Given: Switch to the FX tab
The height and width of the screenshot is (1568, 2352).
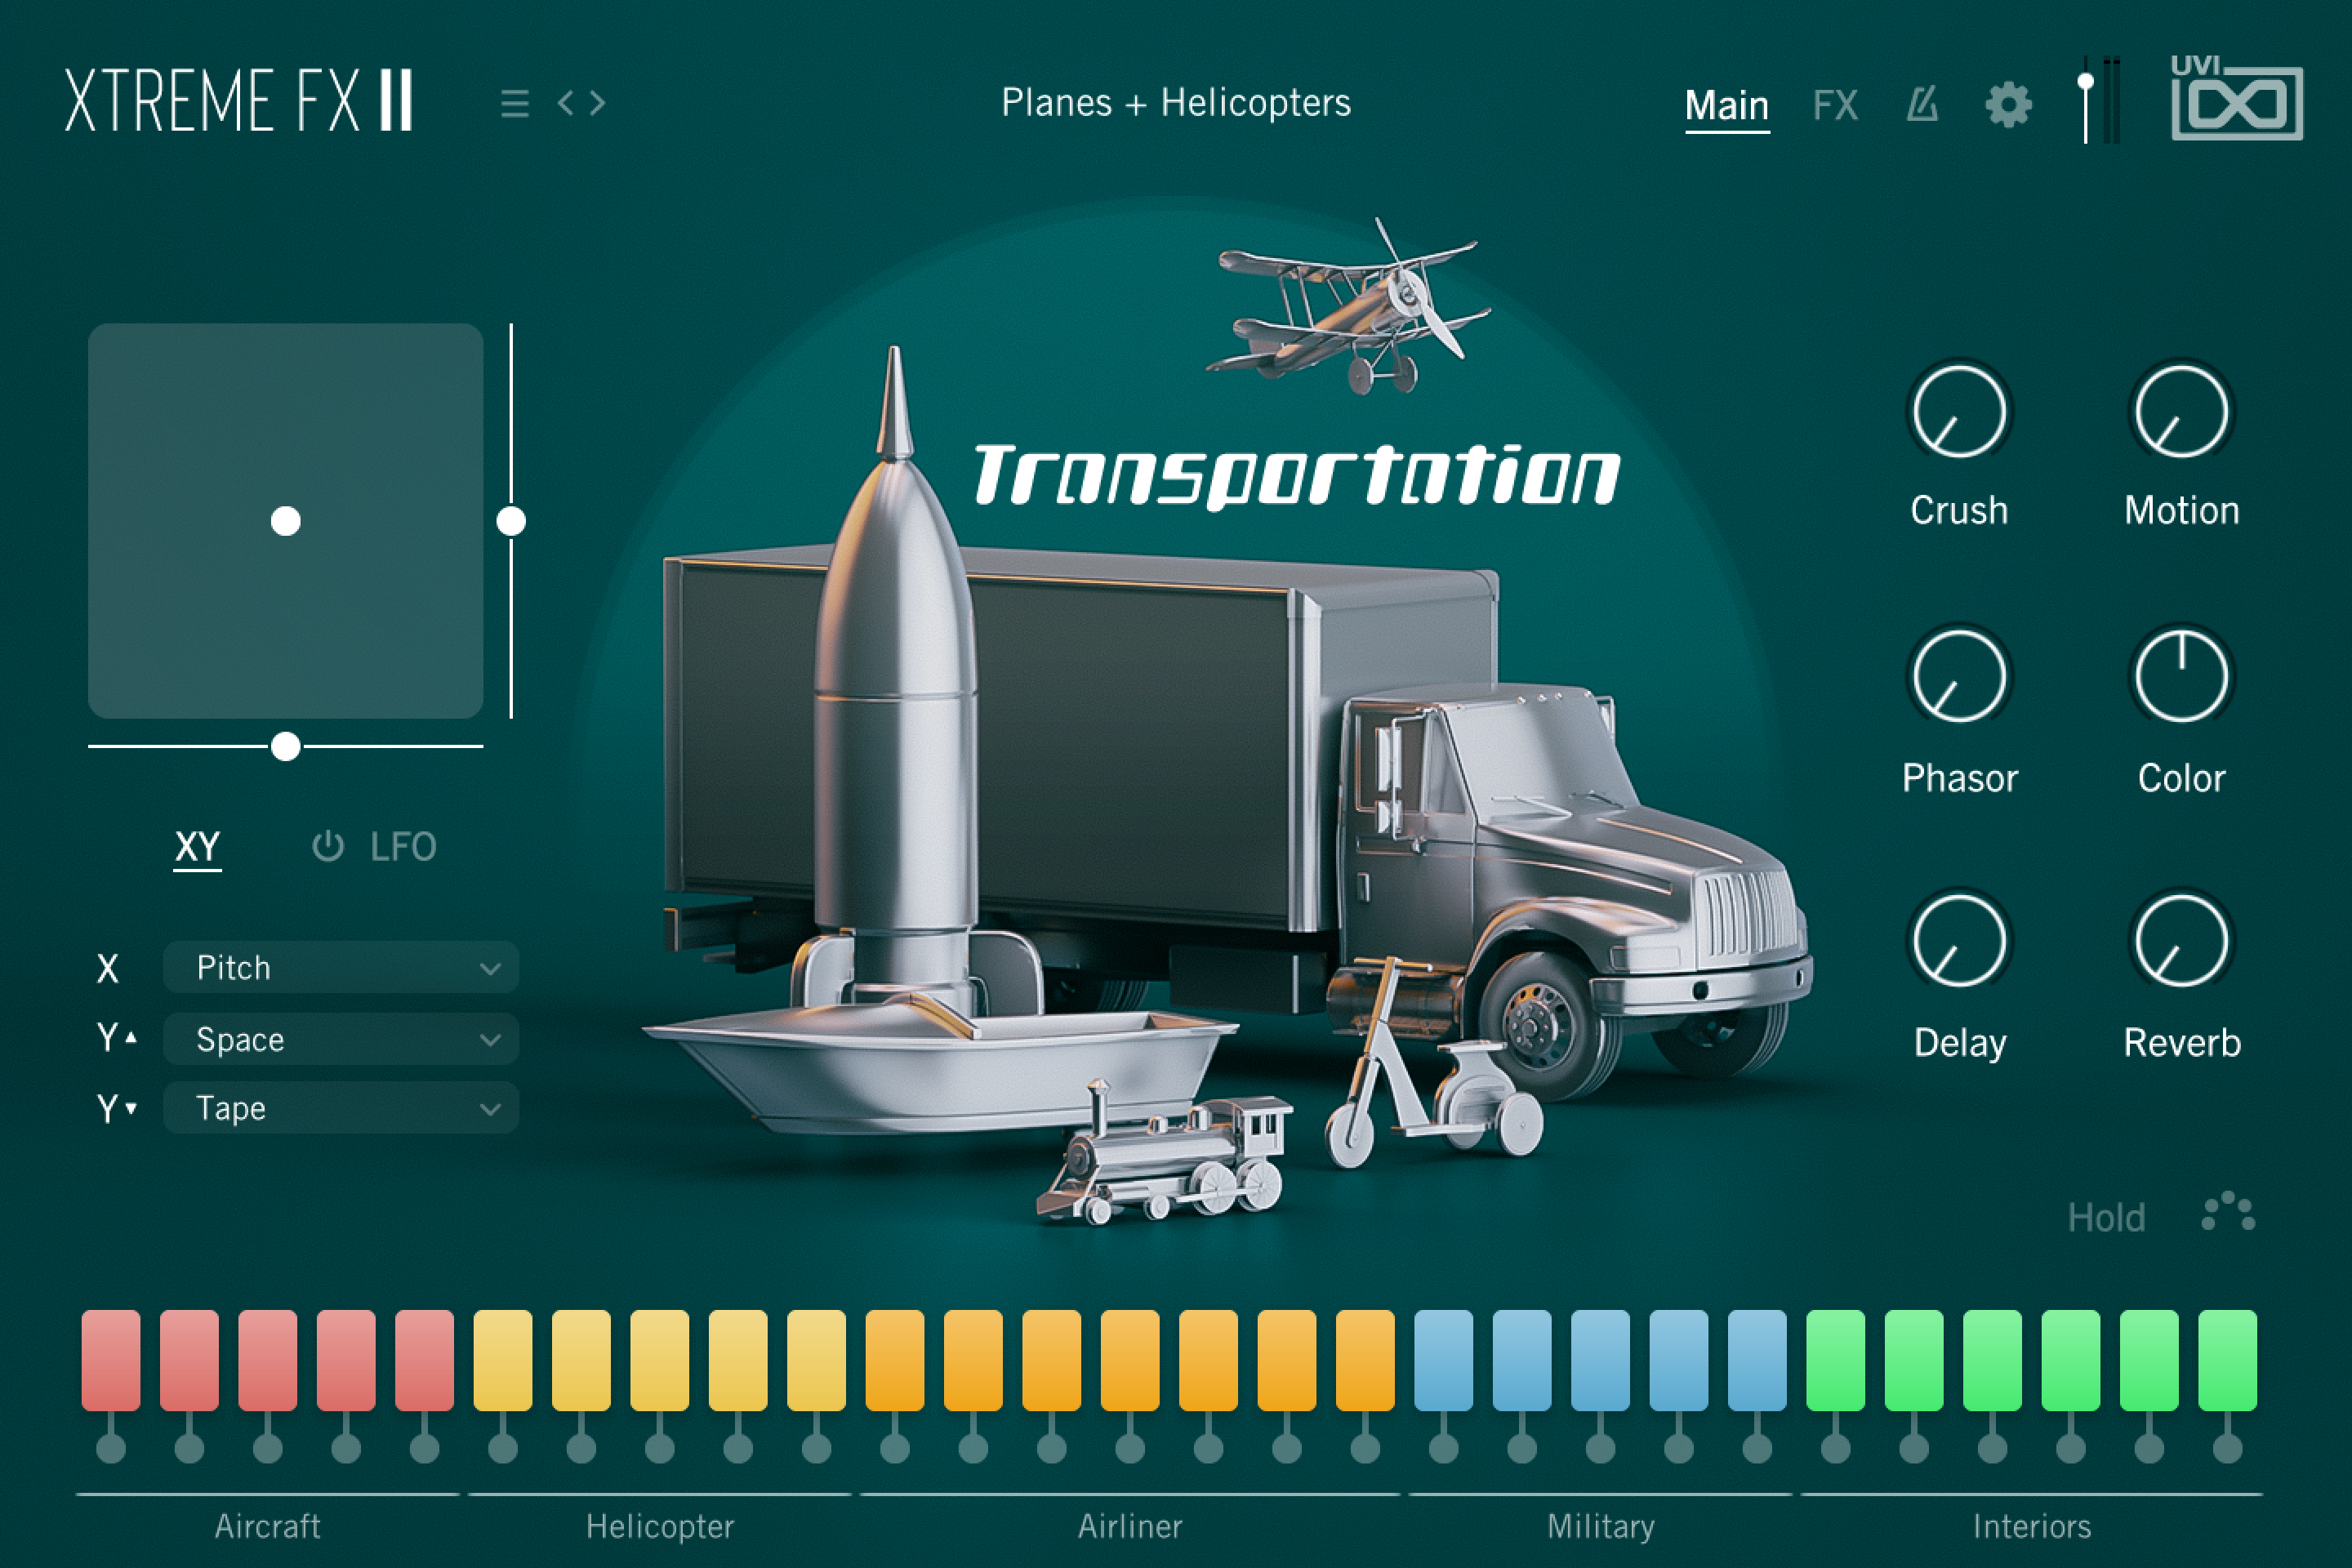Looking at the screenshot, I should 1835,105.
